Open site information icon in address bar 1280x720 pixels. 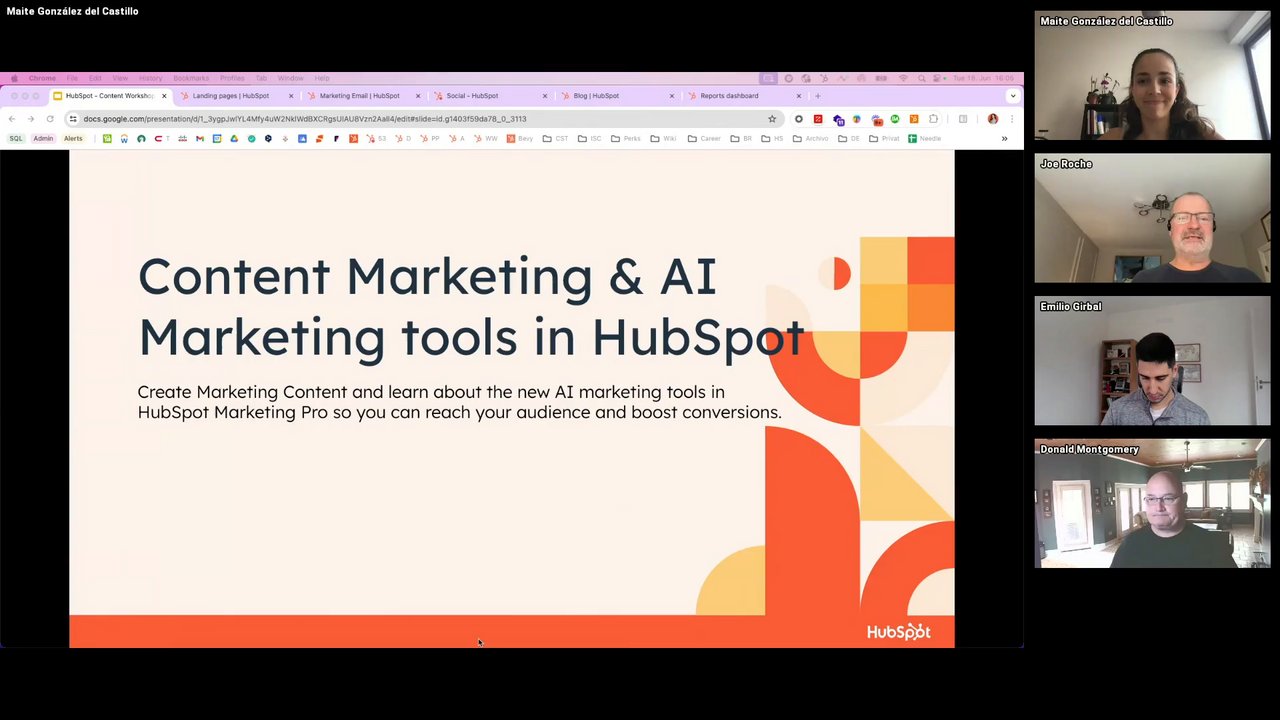[73, 119]
